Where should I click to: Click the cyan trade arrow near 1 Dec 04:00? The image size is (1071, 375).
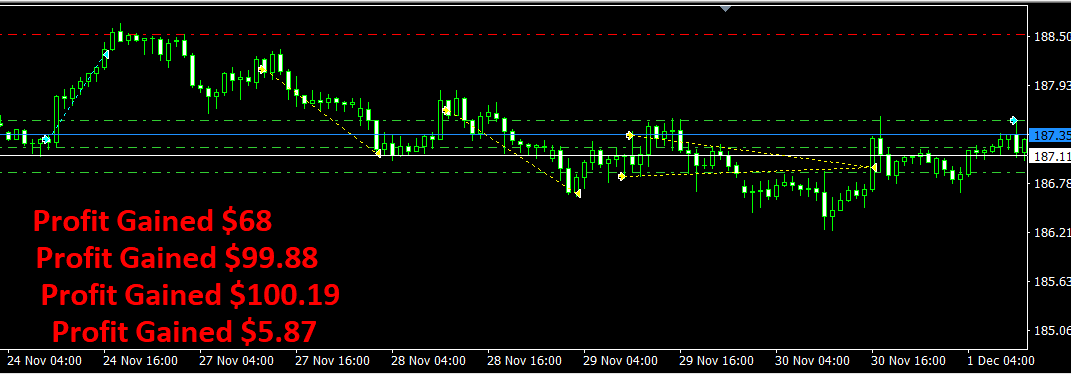click(1014, 120)
